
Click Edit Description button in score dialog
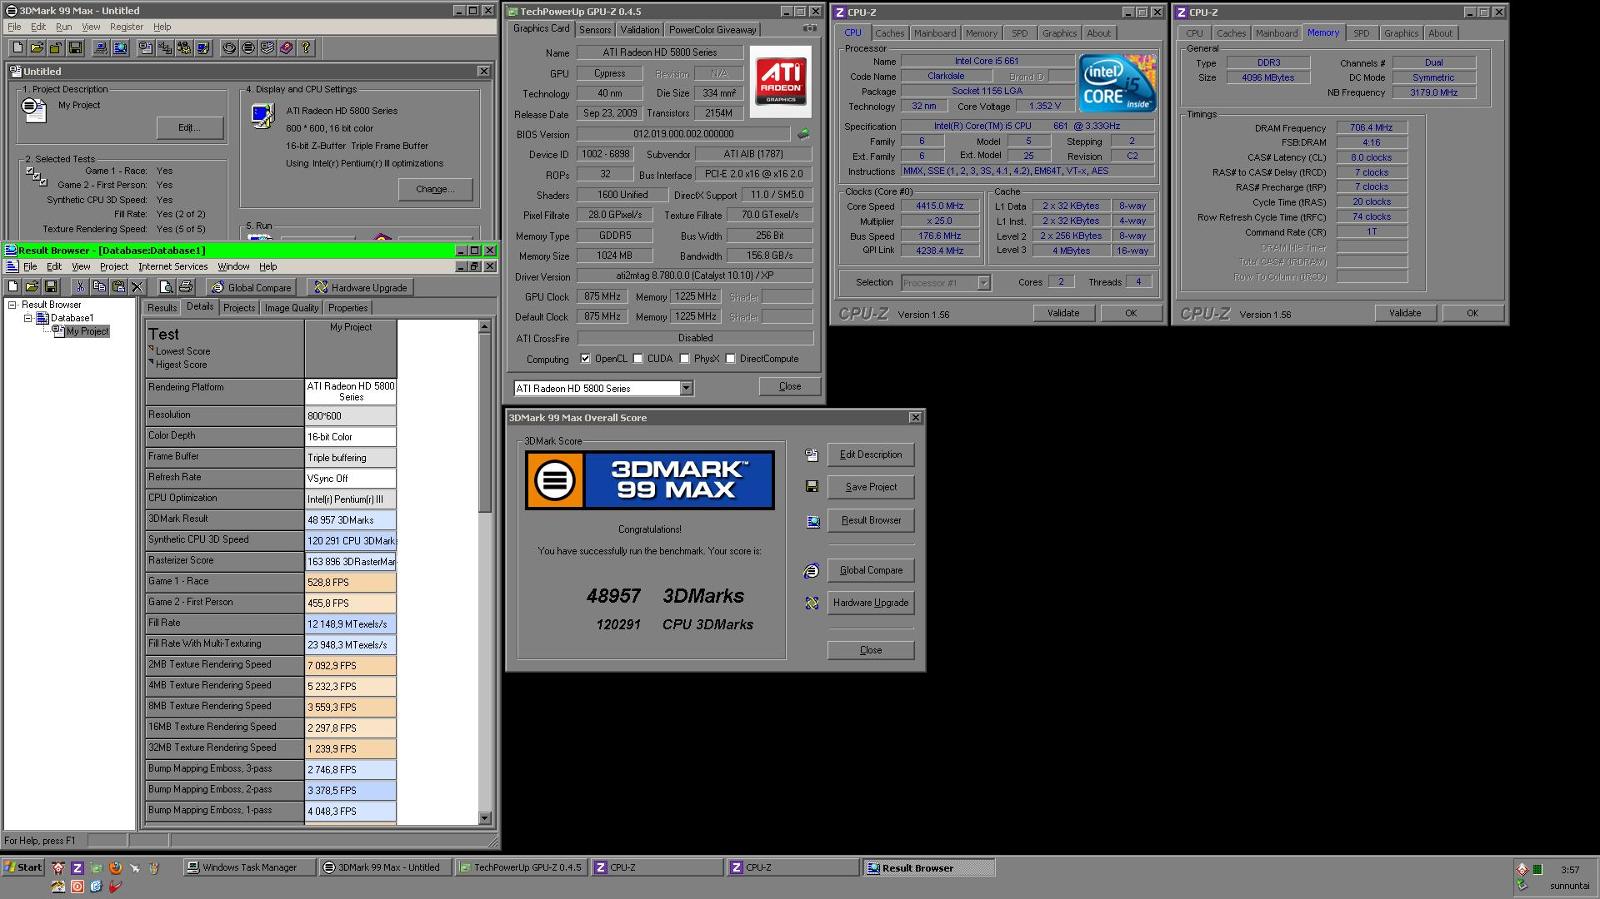click(x=870, y=455)
